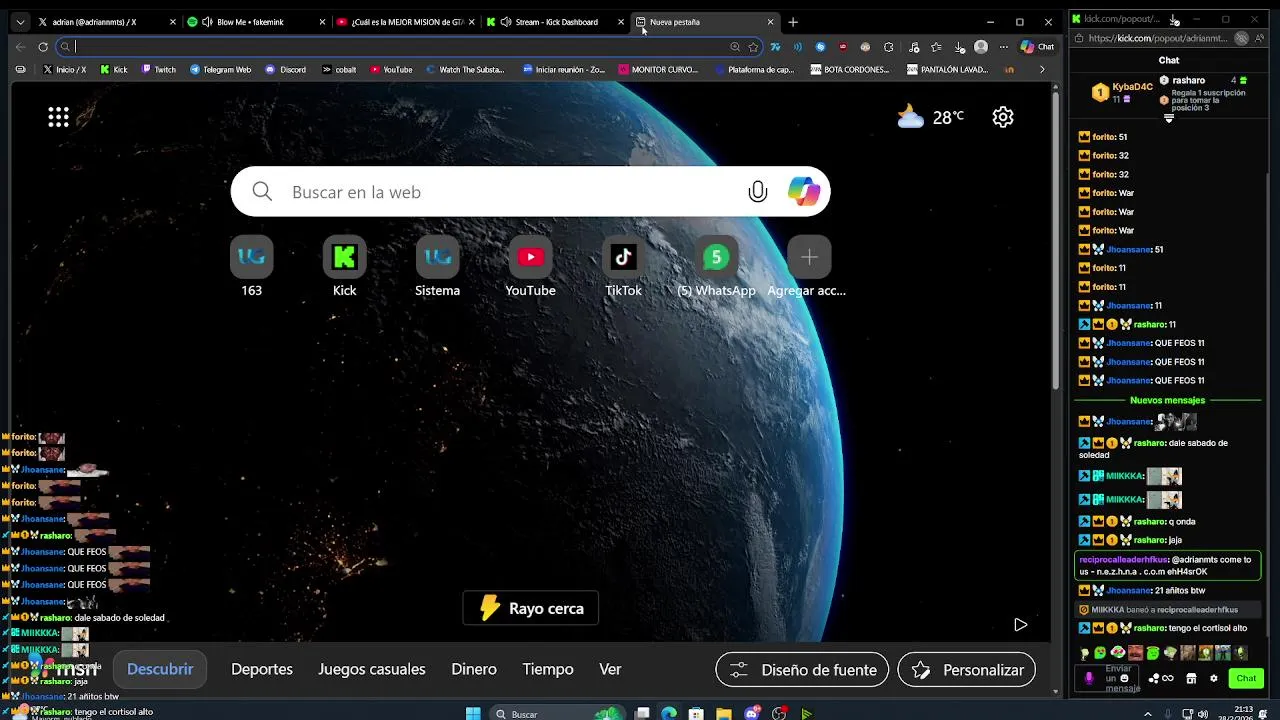
Task: Open Copilot from the search box
Action: pyautogui.click(x=804, y=191)
